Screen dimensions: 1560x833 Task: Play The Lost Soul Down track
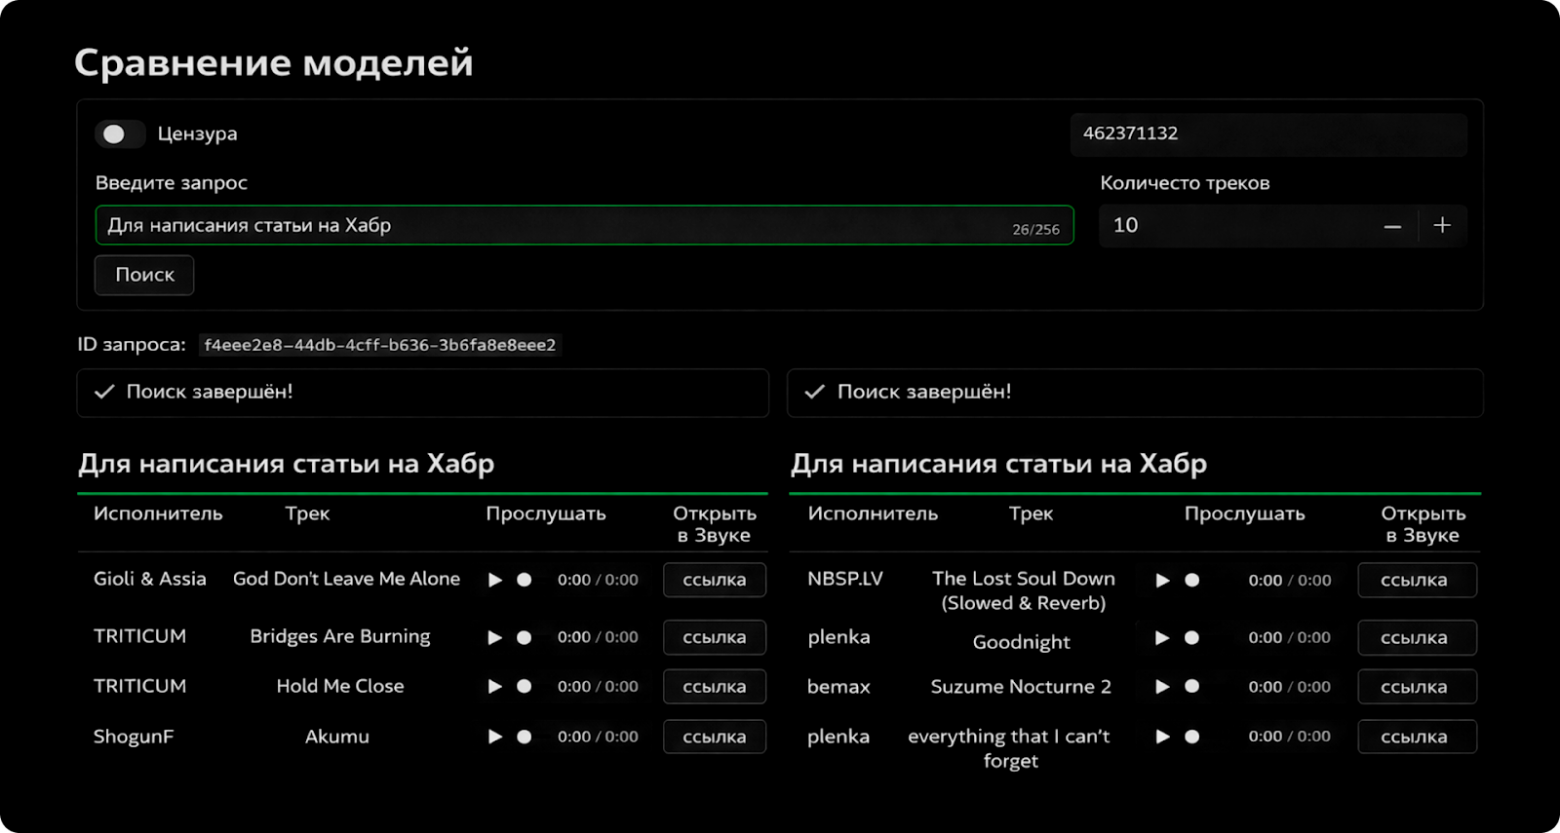(1162, 580)
